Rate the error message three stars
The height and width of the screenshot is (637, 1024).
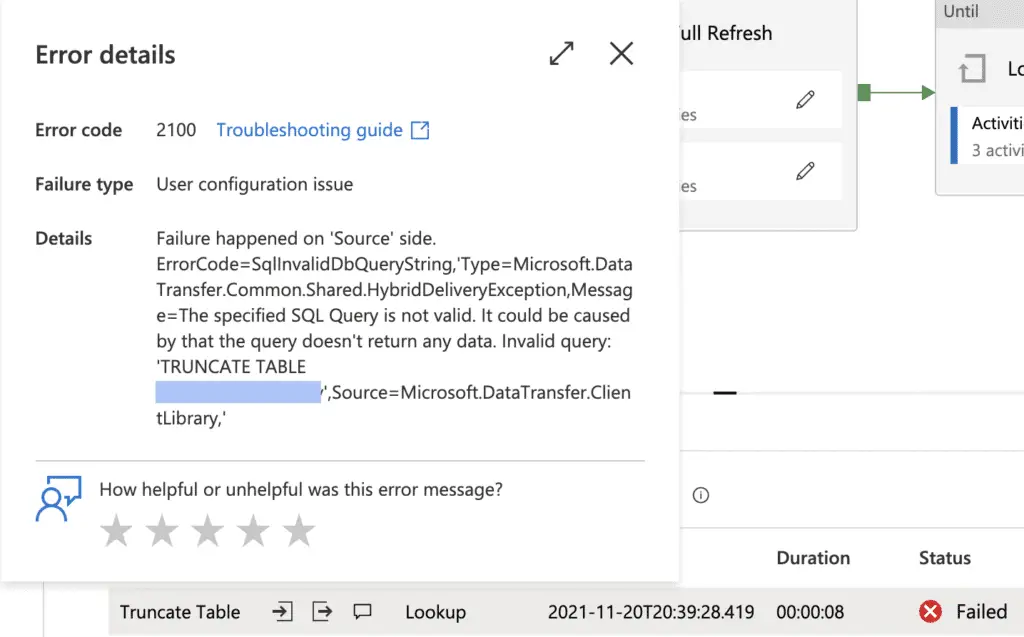tap(208, 530)
